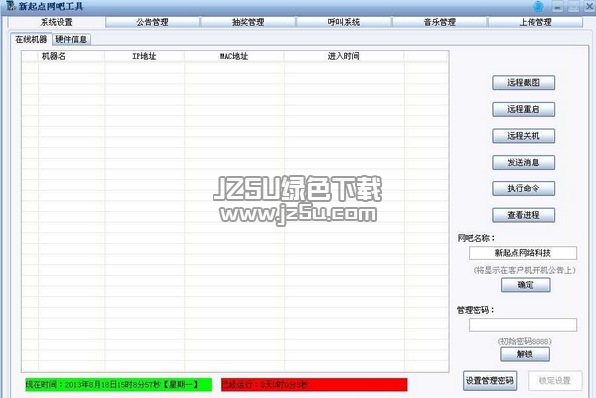The image size is (596, 398).
Task: Open the 上传管理 tab
Action: 535,22
